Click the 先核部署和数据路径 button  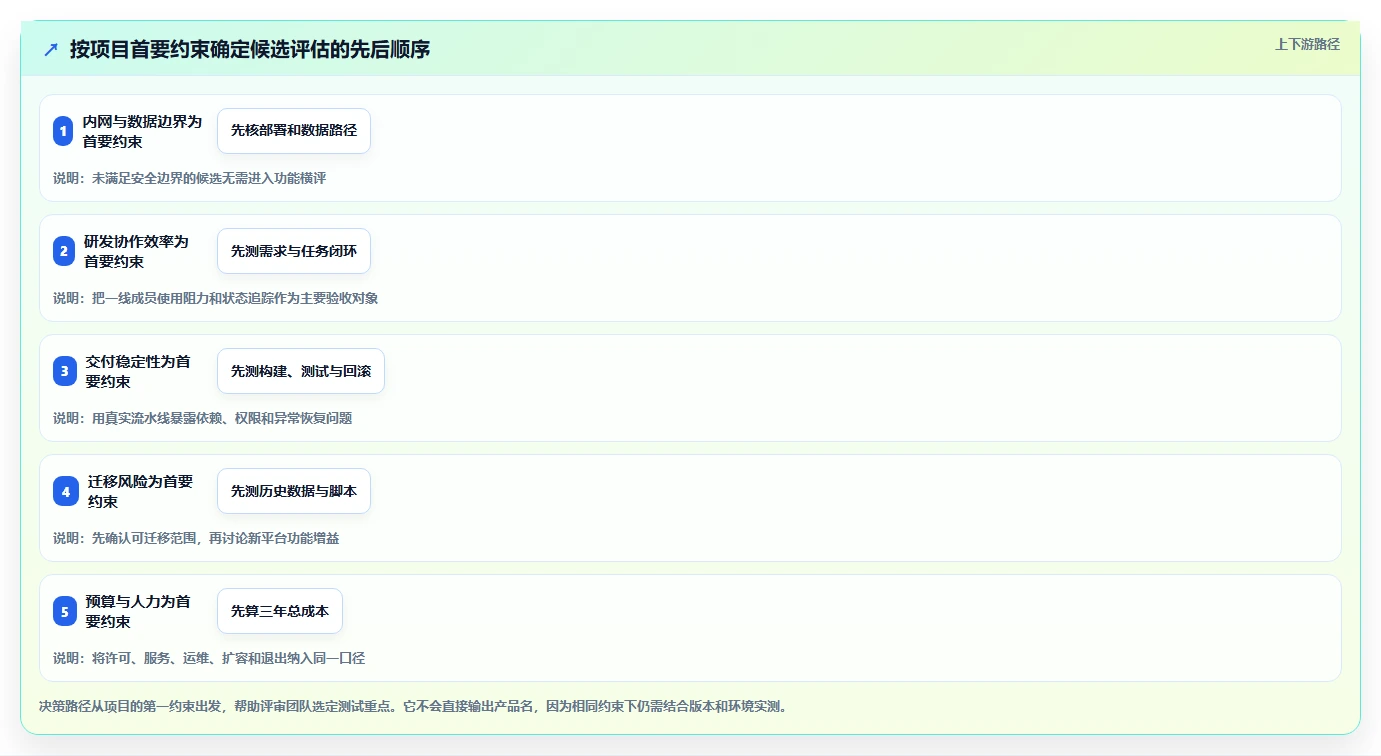[x=294, y=131]
